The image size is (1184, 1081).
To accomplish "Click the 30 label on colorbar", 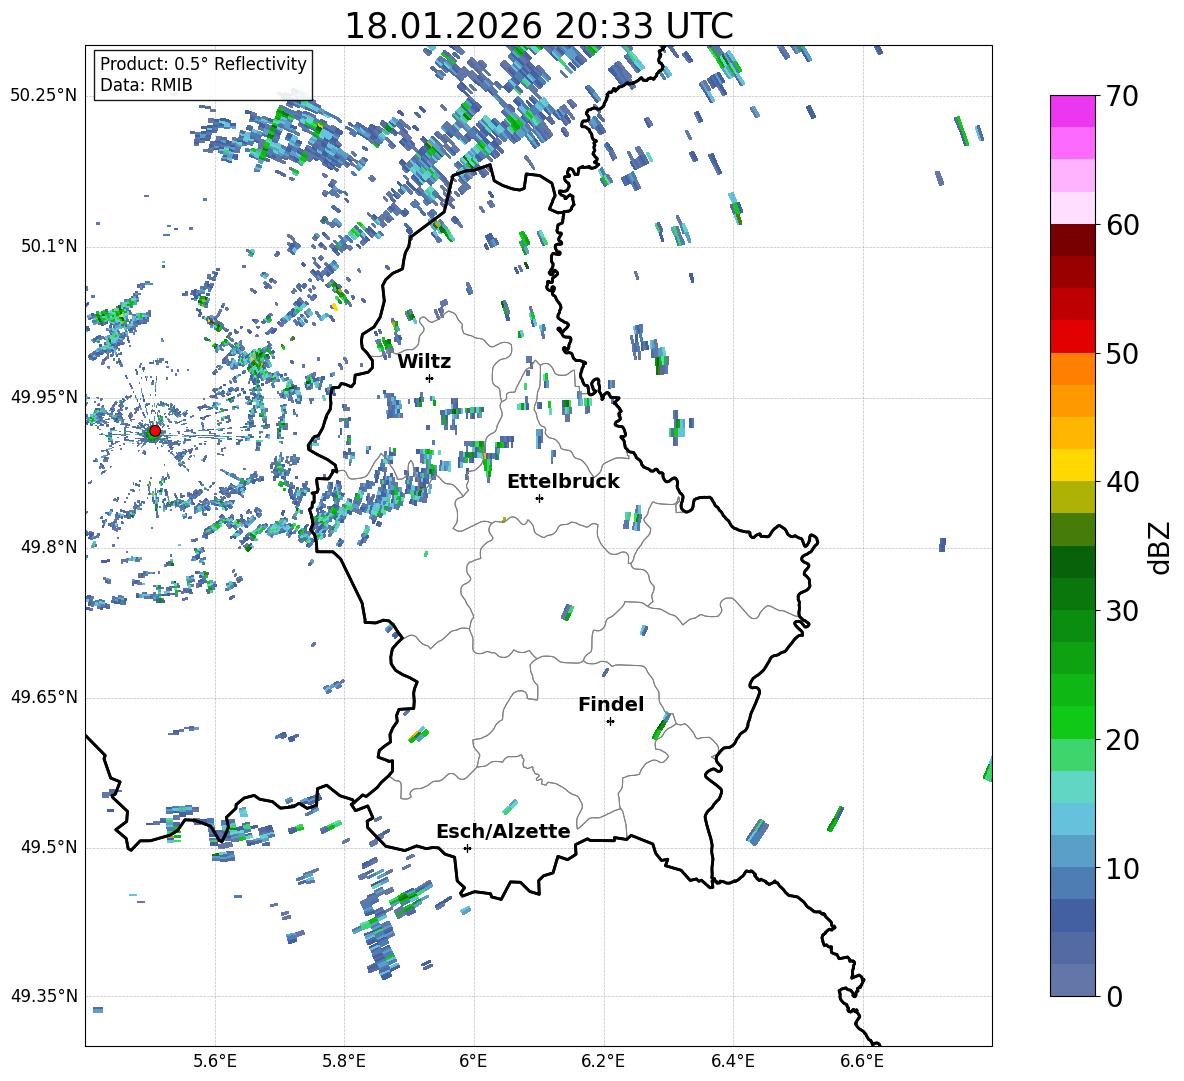I will [1122, 611].
